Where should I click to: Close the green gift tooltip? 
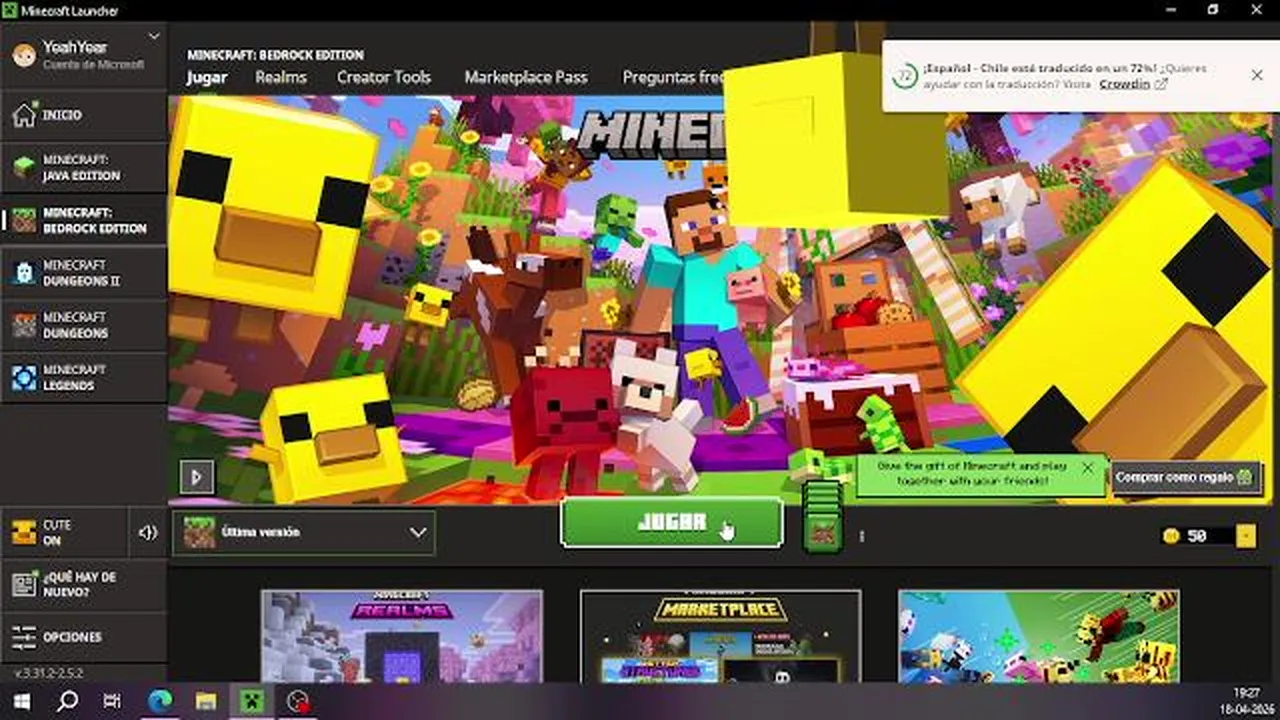pos(1088,468)
